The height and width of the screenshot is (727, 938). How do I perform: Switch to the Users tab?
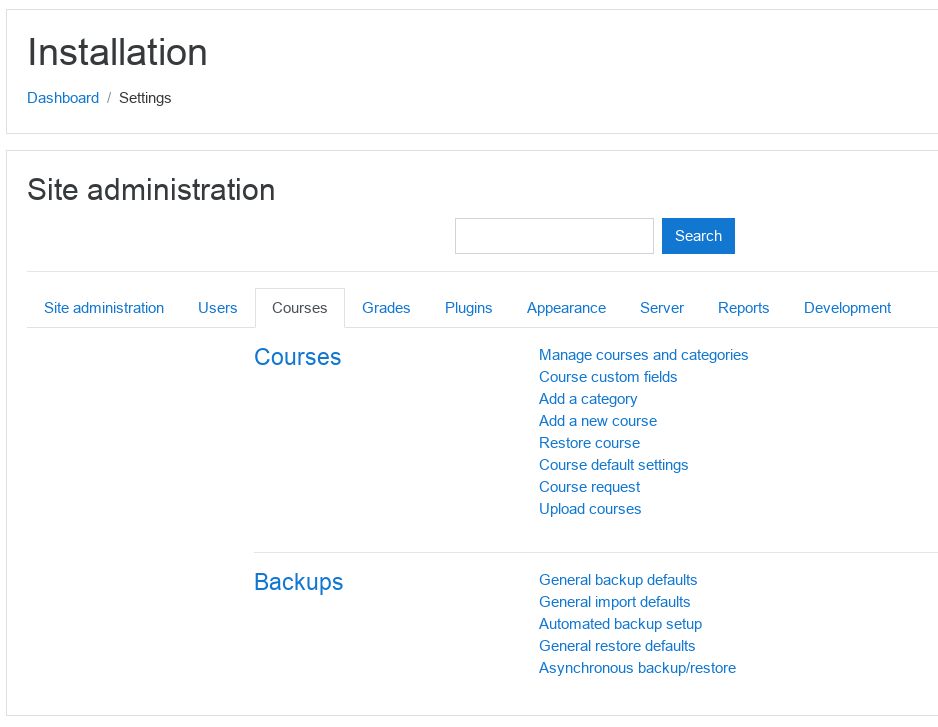tap(218, 308)
